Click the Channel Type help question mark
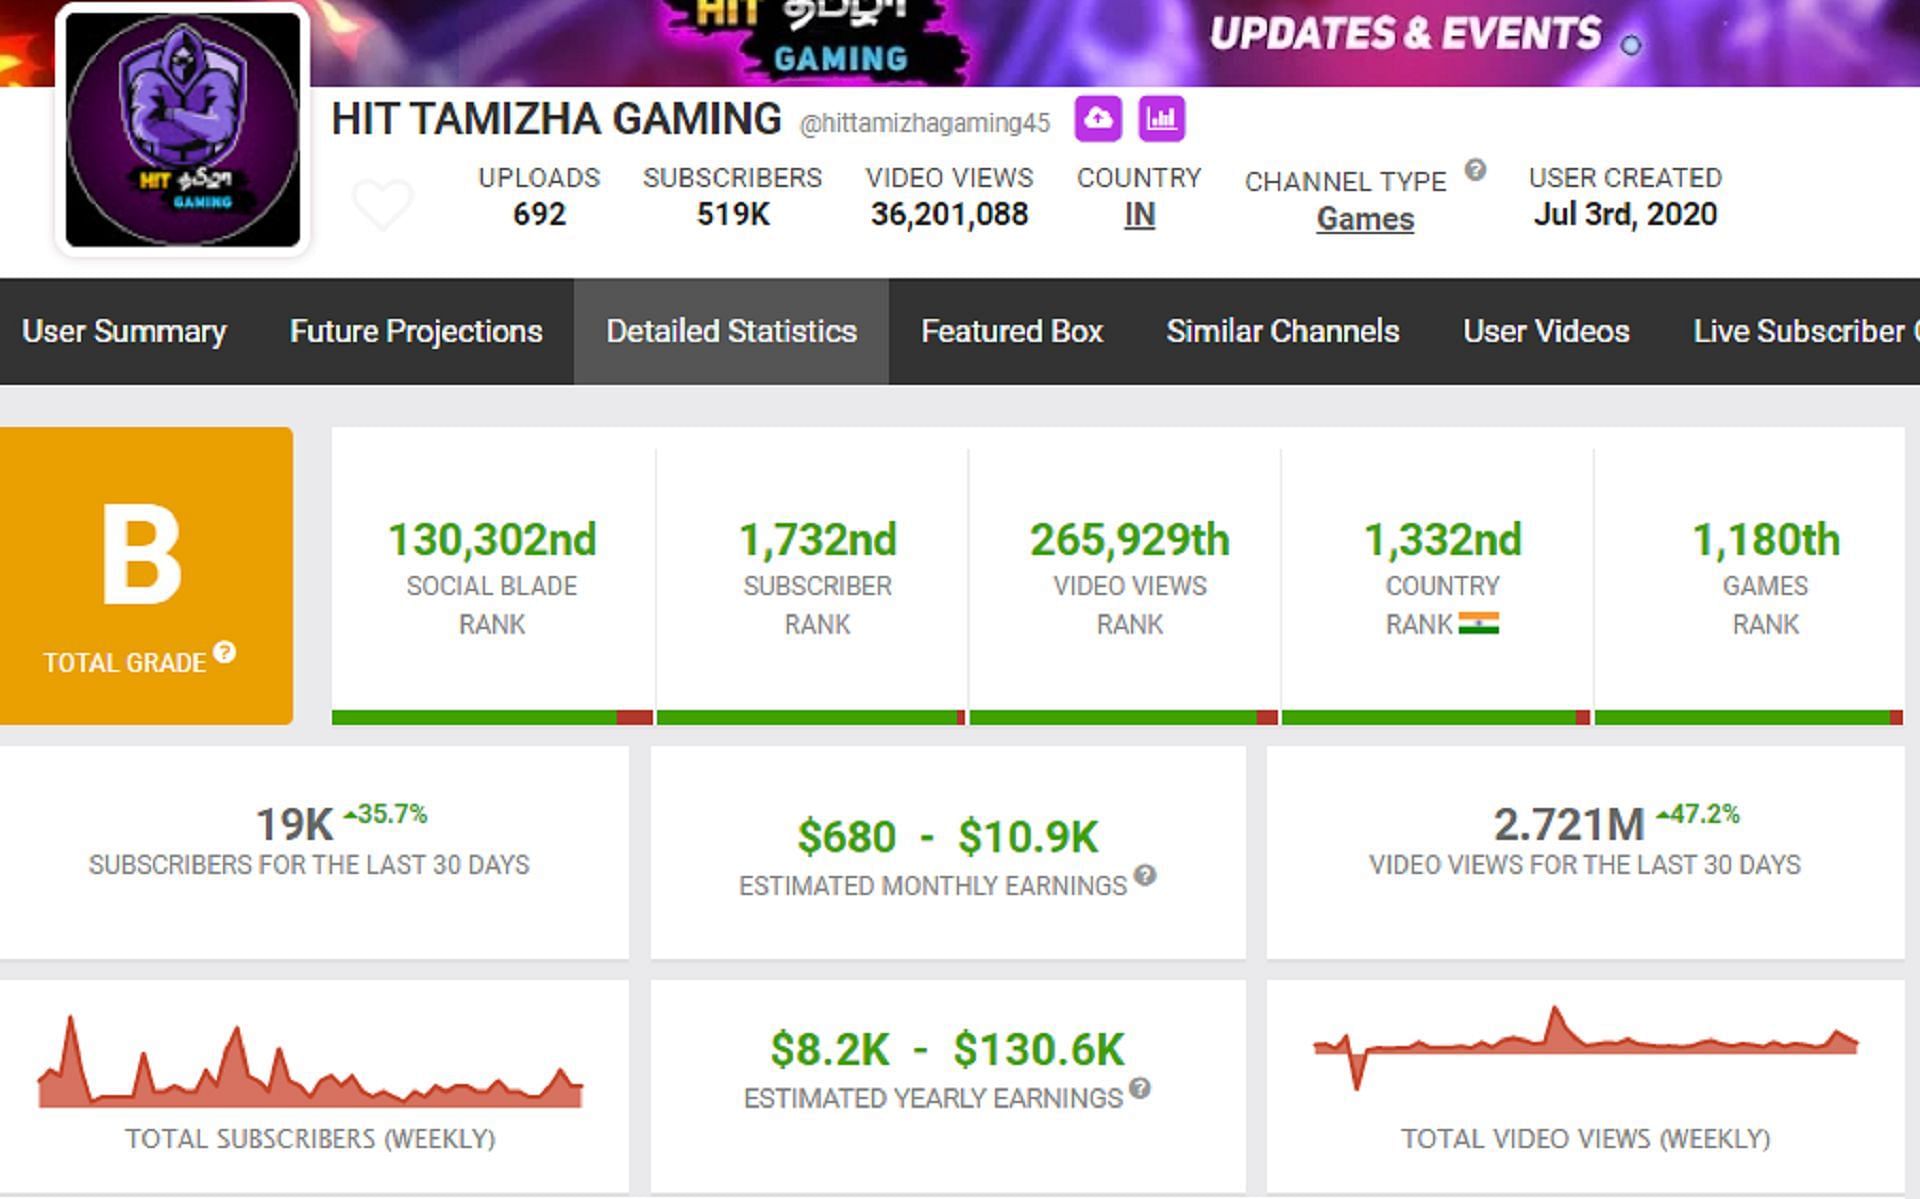The height and width of the screenshot is (1199, 1920). tap(1475, 170)
